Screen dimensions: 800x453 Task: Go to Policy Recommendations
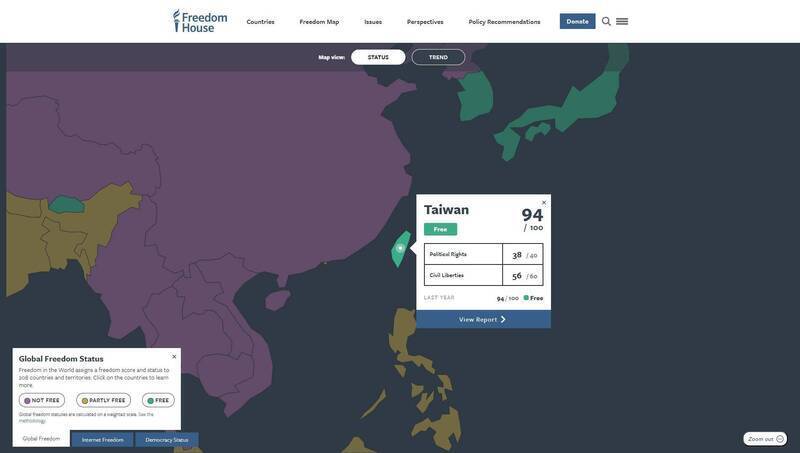[x=504, y=22]
